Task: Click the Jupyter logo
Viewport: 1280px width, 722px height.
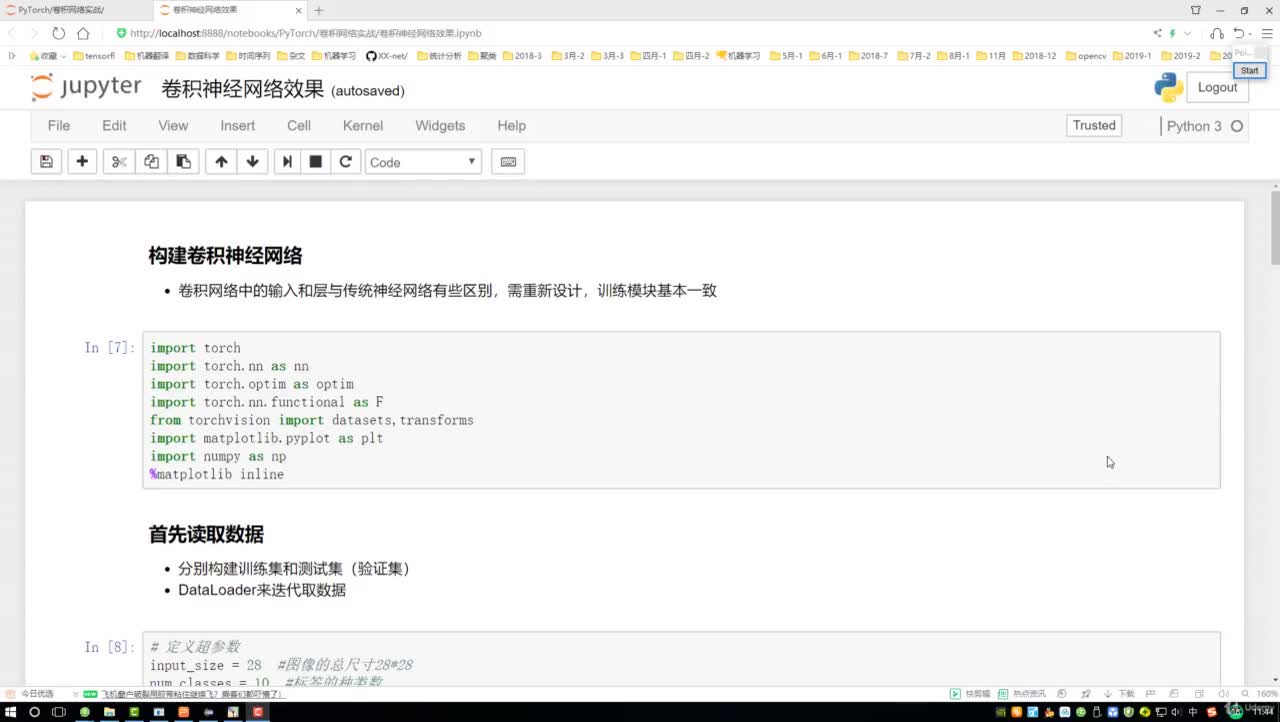Action: click(x=86, y=88)
